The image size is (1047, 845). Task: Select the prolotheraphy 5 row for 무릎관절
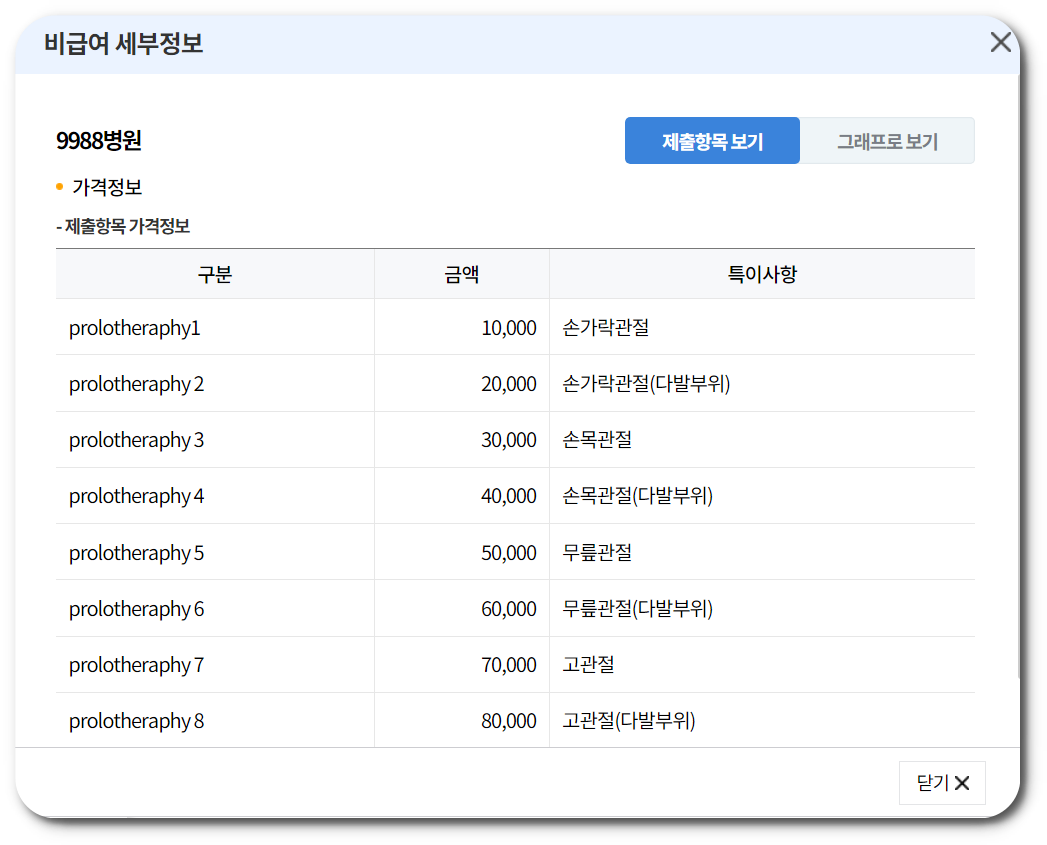(x=135, y=551)
